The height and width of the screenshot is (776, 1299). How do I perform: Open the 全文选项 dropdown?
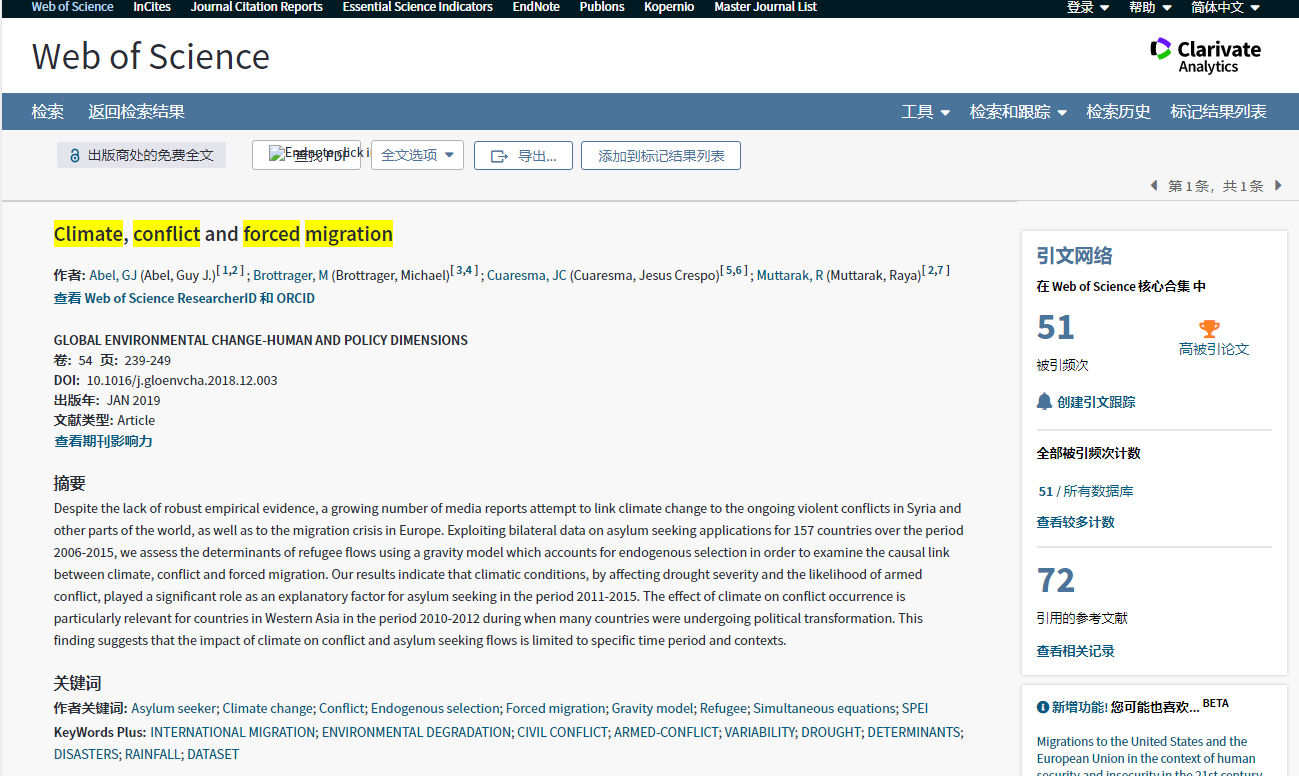417,155
